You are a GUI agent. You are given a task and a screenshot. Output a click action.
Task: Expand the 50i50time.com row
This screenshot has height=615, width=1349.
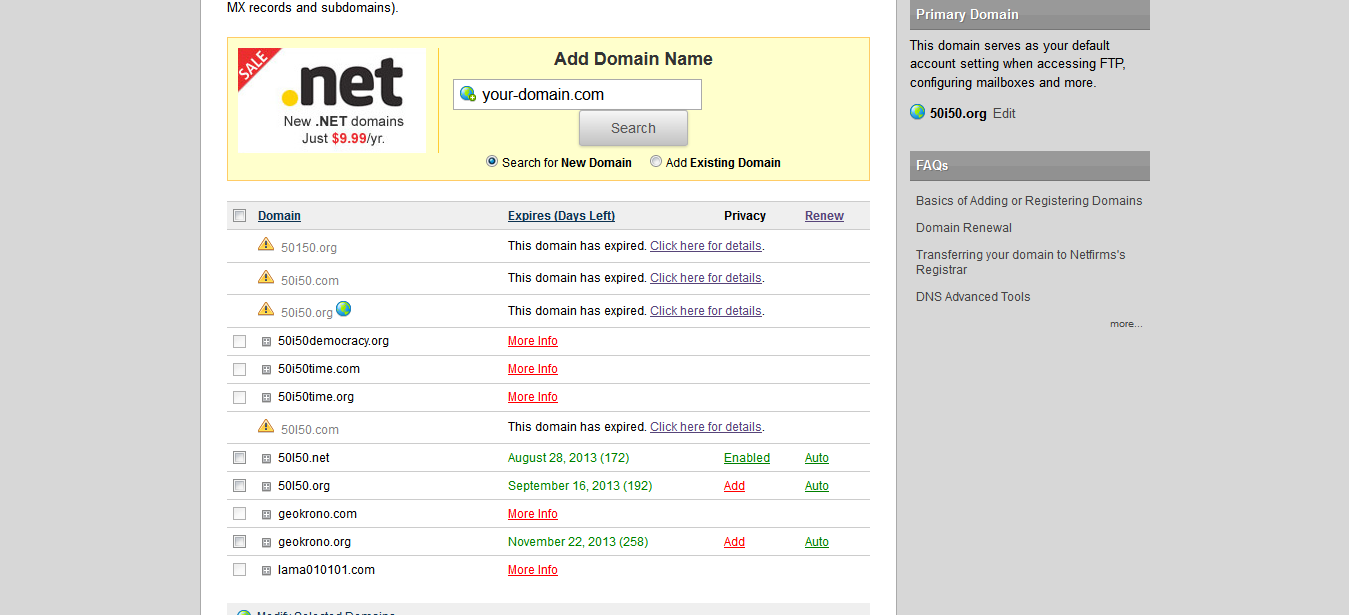(x=266, y=370)
